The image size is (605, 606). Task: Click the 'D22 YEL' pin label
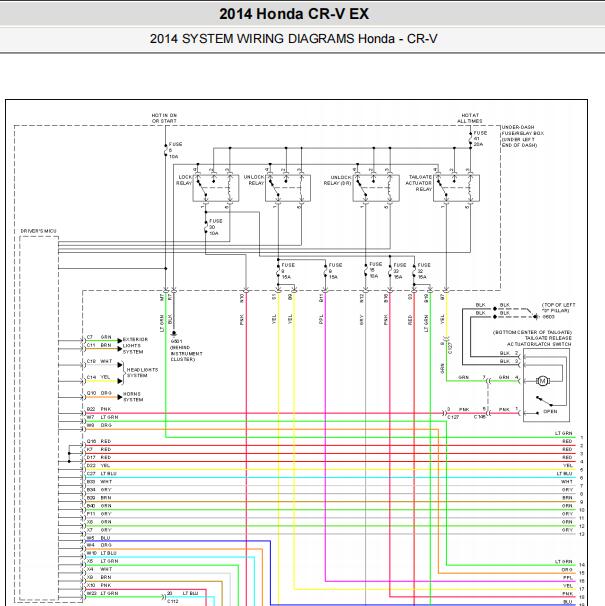pos(99,466)
